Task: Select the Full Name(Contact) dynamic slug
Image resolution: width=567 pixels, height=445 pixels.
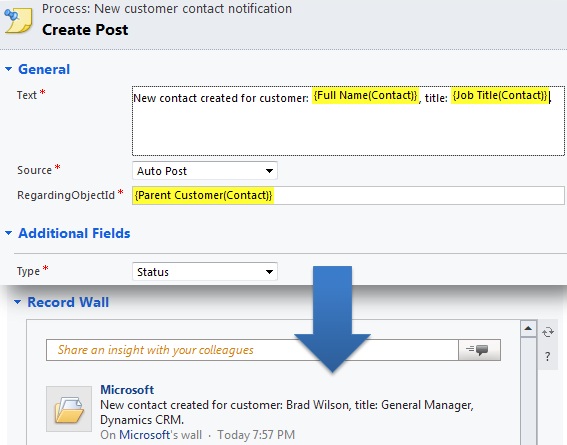Action: (365, 95)
